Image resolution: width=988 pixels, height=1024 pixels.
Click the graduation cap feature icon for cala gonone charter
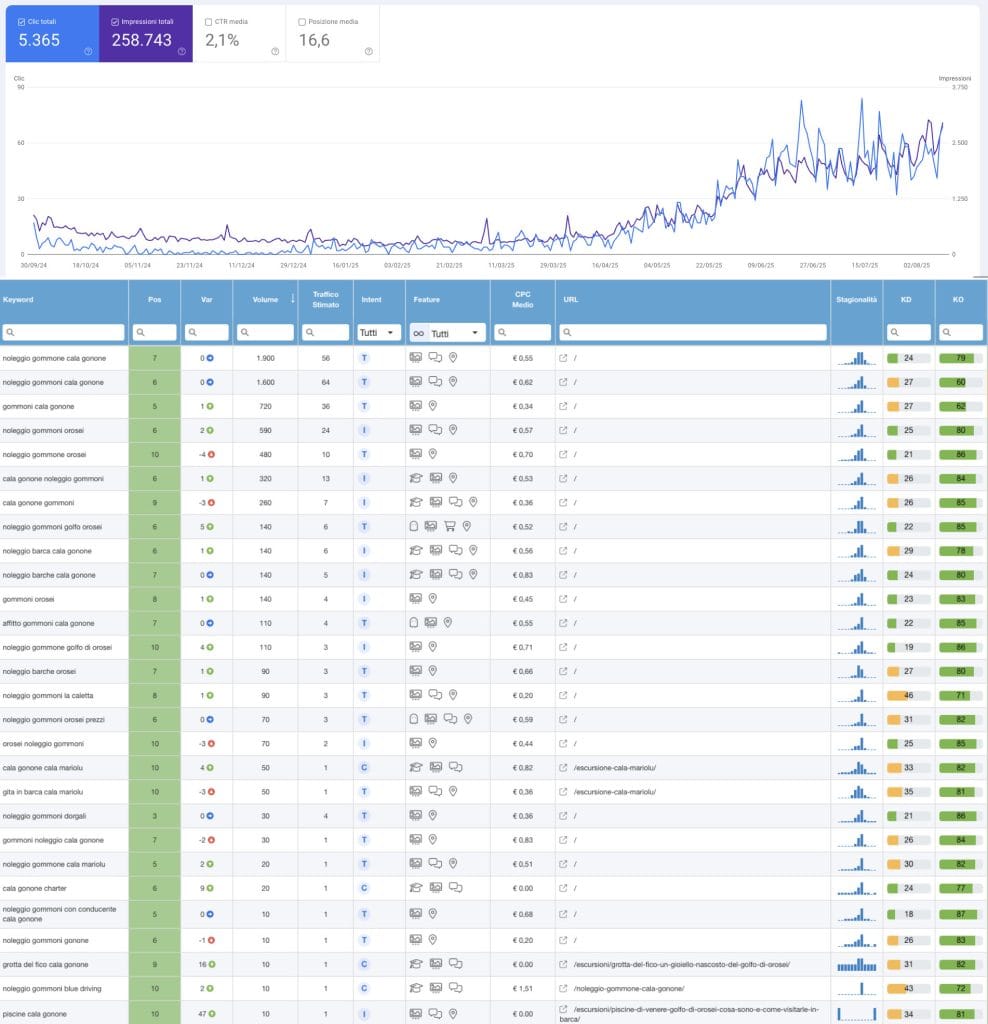pyautogui.click(x=415, y=888)
